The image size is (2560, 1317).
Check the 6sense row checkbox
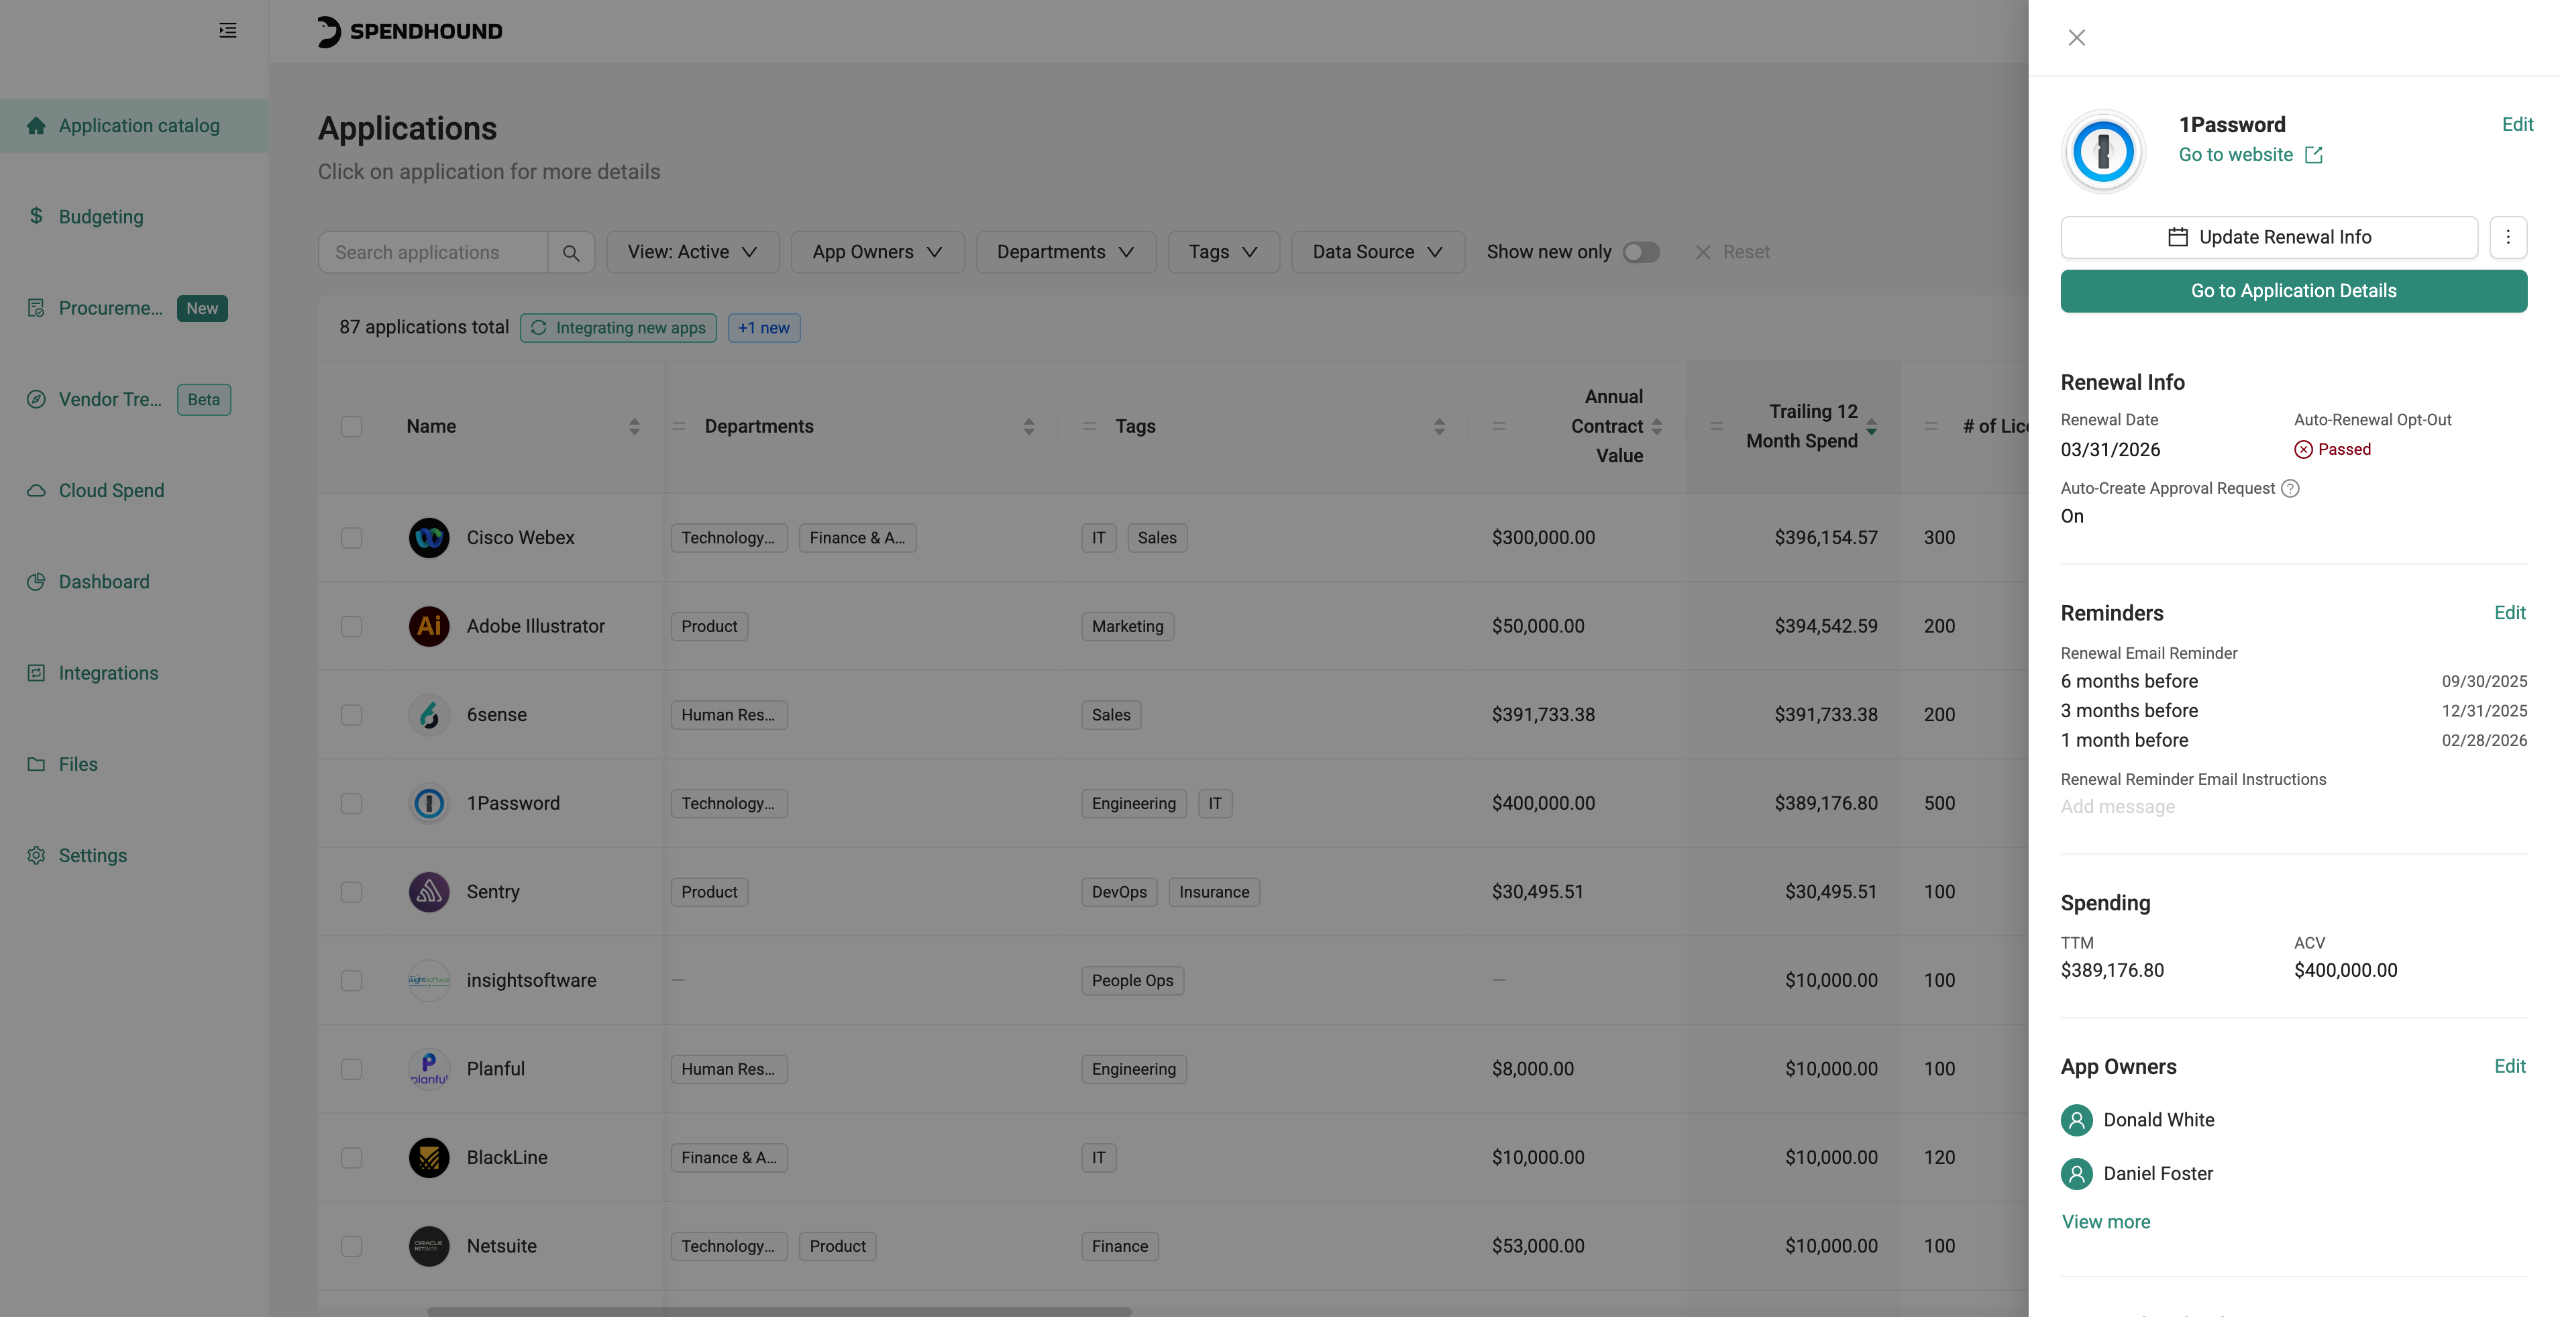tap(351, 715)
